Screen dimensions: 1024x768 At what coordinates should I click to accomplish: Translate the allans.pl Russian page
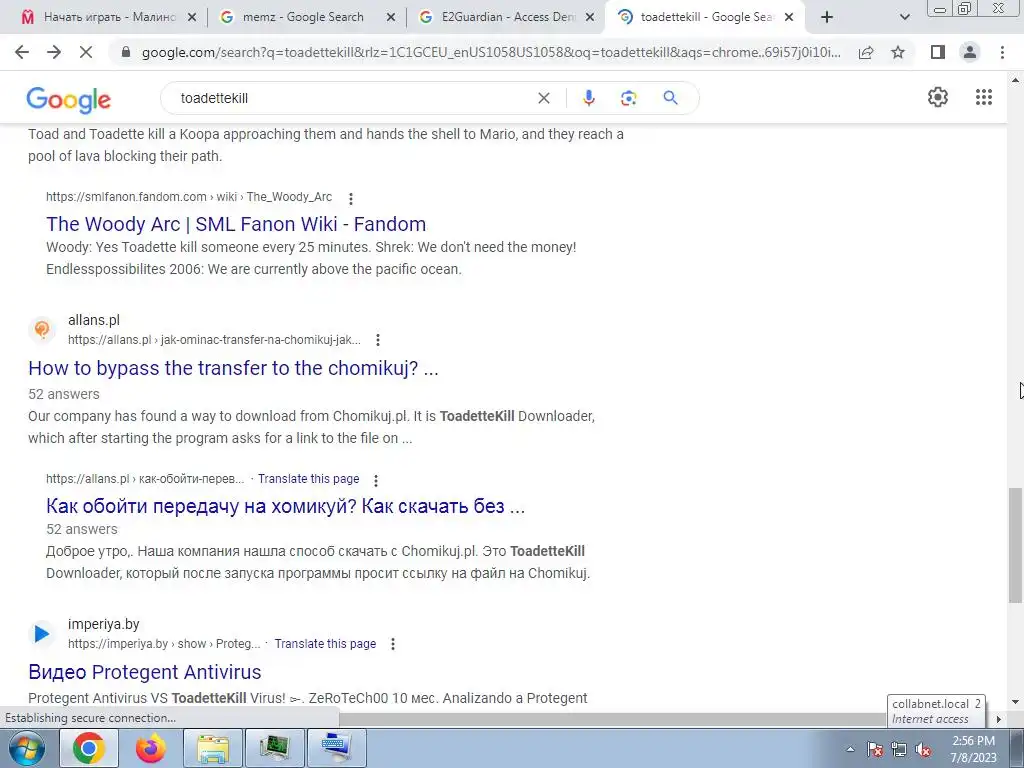308,479
